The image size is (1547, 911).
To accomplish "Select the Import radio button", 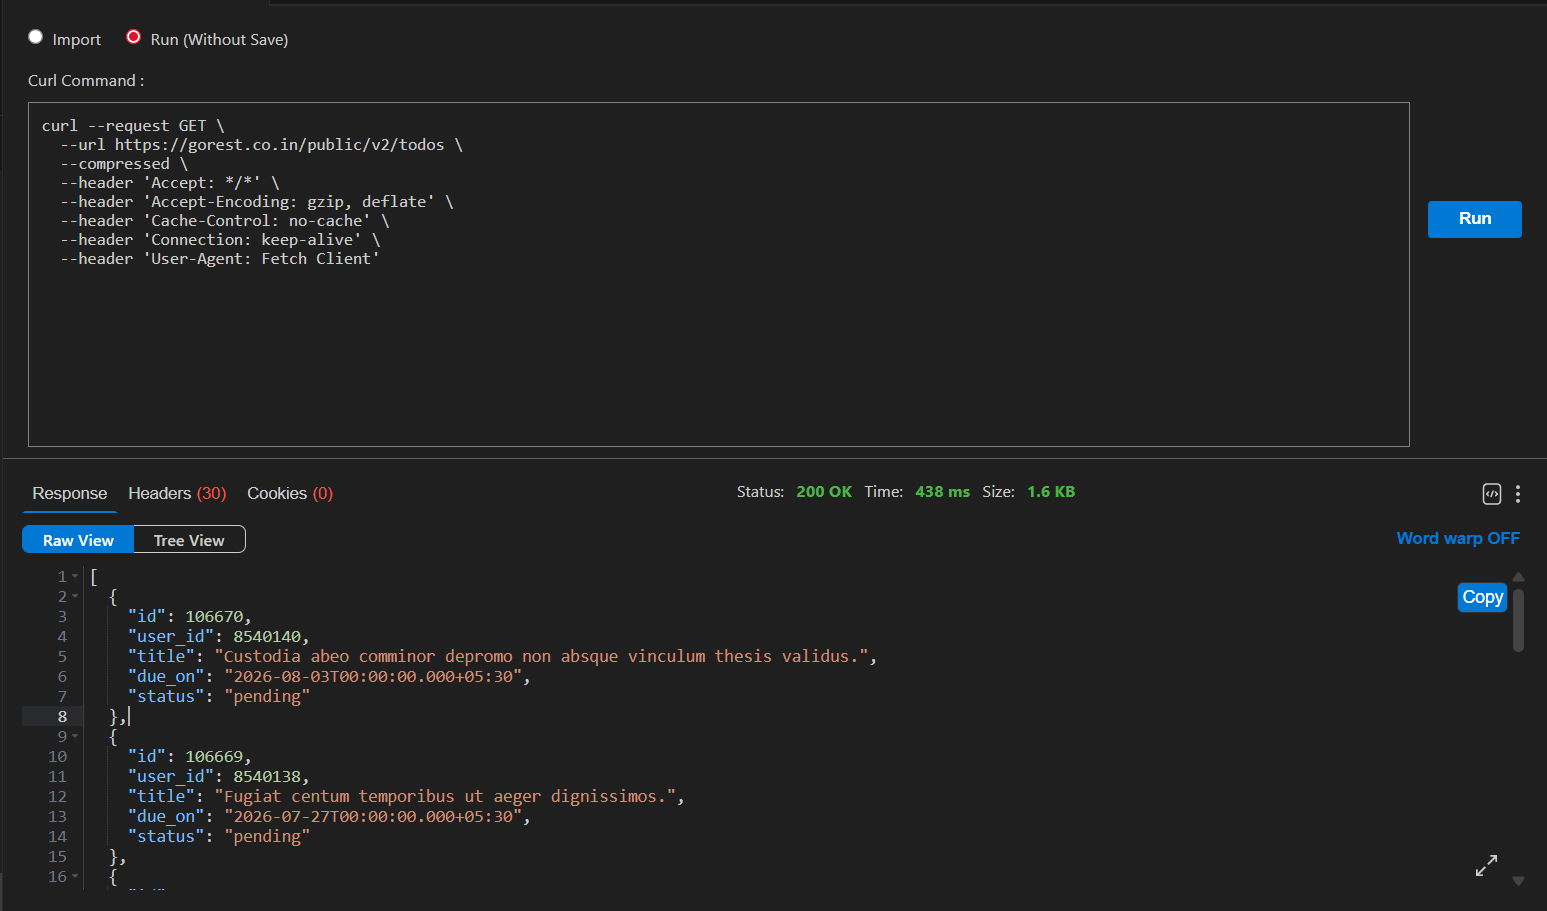I will tap(36, 37).
